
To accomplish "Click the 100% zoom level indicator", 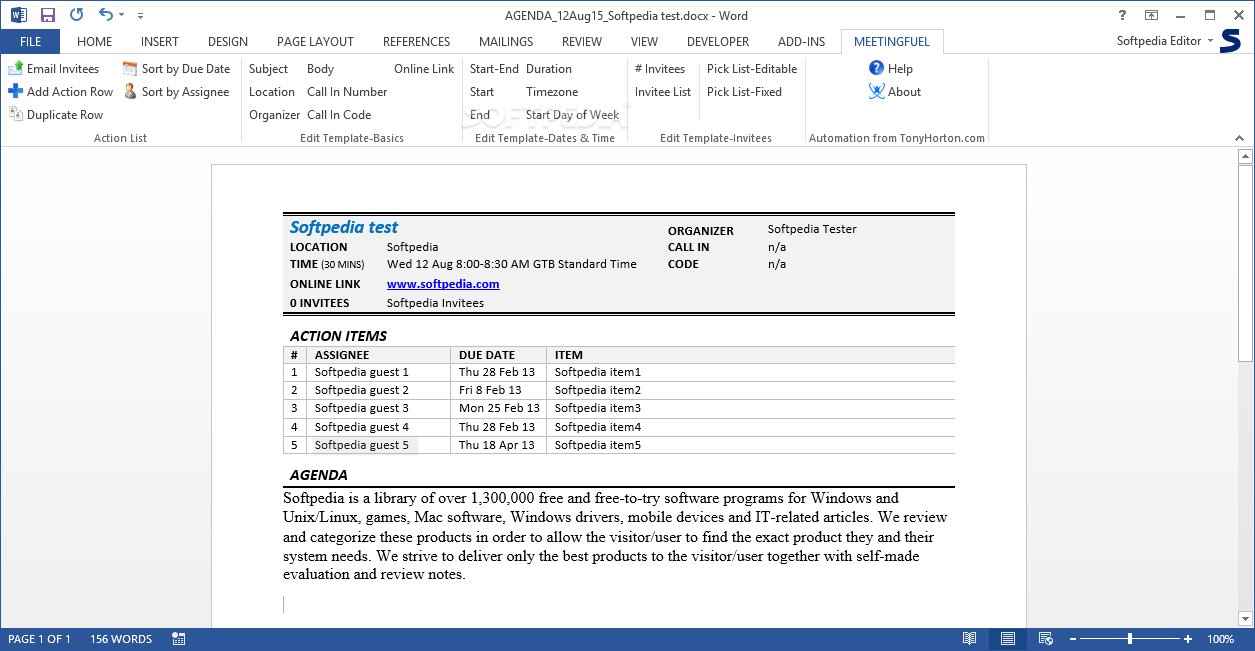I will click(1220, 639).
